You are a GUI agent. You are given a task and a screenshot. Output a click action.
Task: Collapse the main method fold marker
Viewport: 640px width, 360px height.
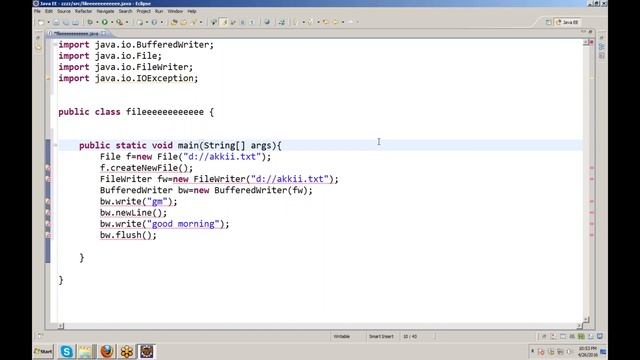click(55, 145)
